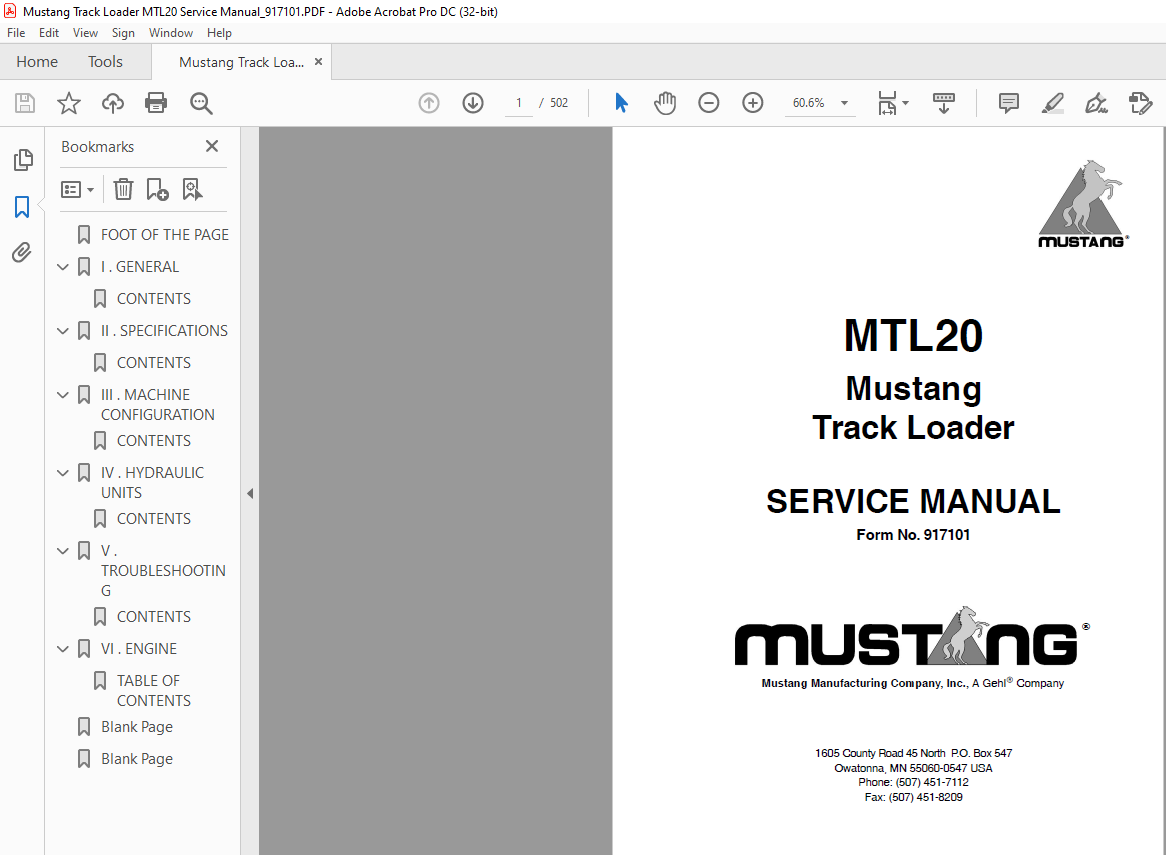1166x855 pixels.
Task: Collapse II . SPECIFICATIONS bookmark
Action: click(x=63, y=330)
